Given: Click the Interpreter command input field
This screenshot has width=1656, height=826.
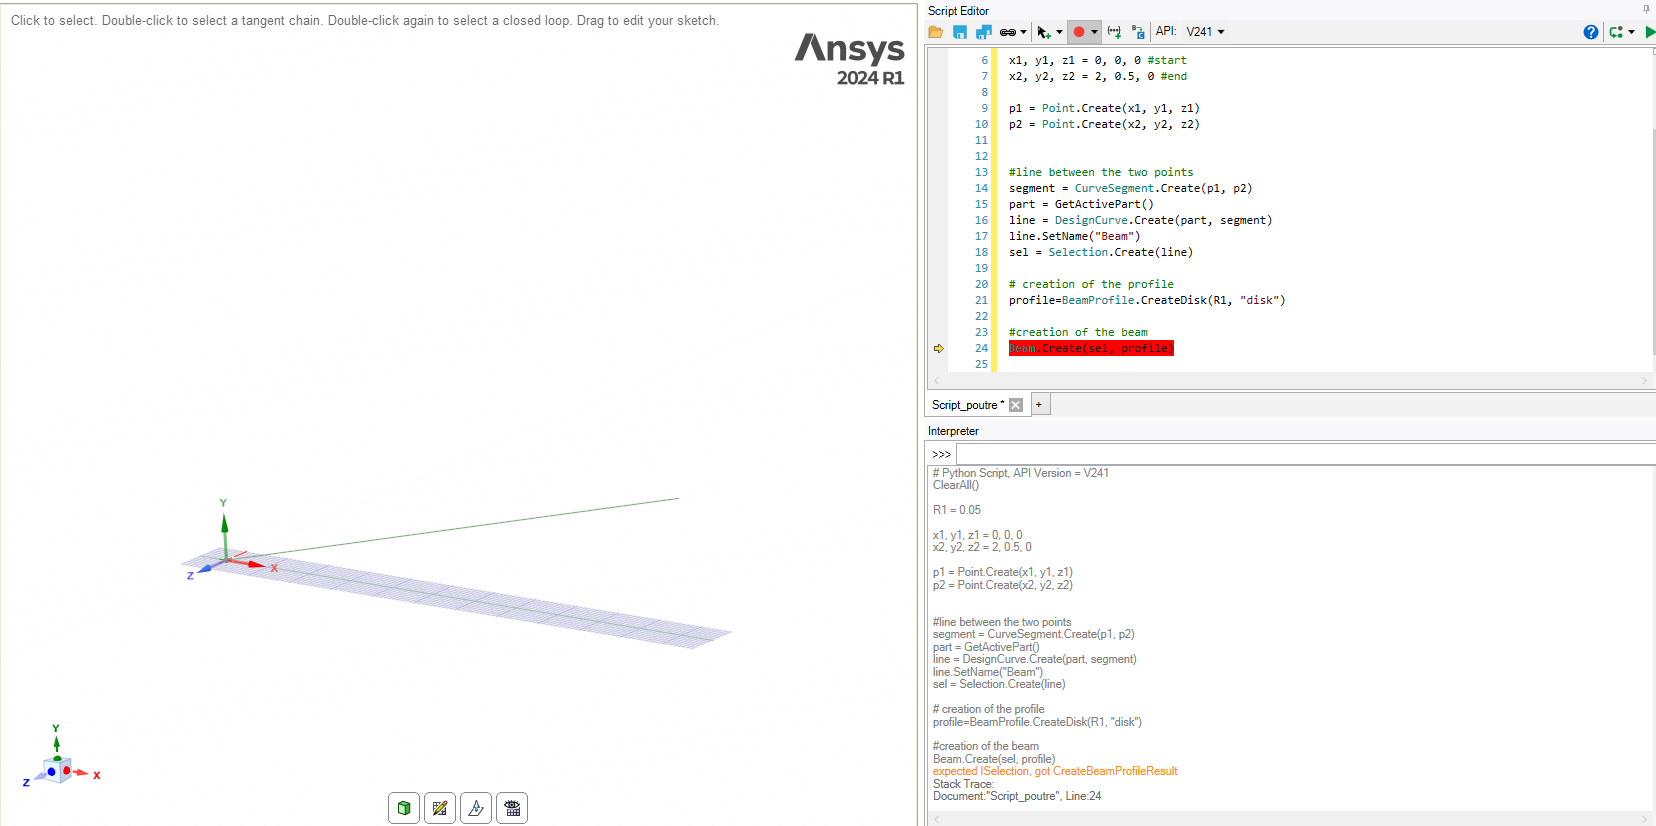Looking at the screenshot, I should coord(1300,454).
